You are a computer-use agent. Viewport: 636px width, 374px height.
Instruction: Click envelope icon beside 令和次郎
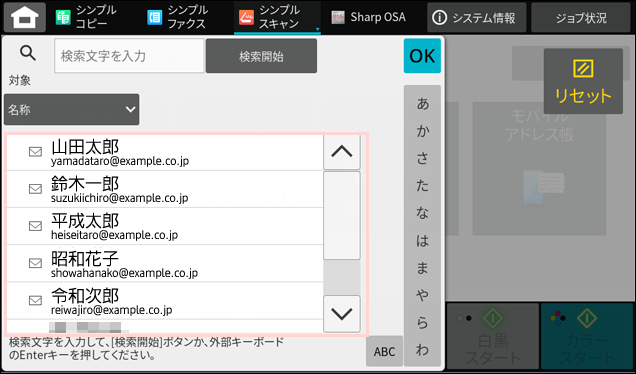pos(35,300)
